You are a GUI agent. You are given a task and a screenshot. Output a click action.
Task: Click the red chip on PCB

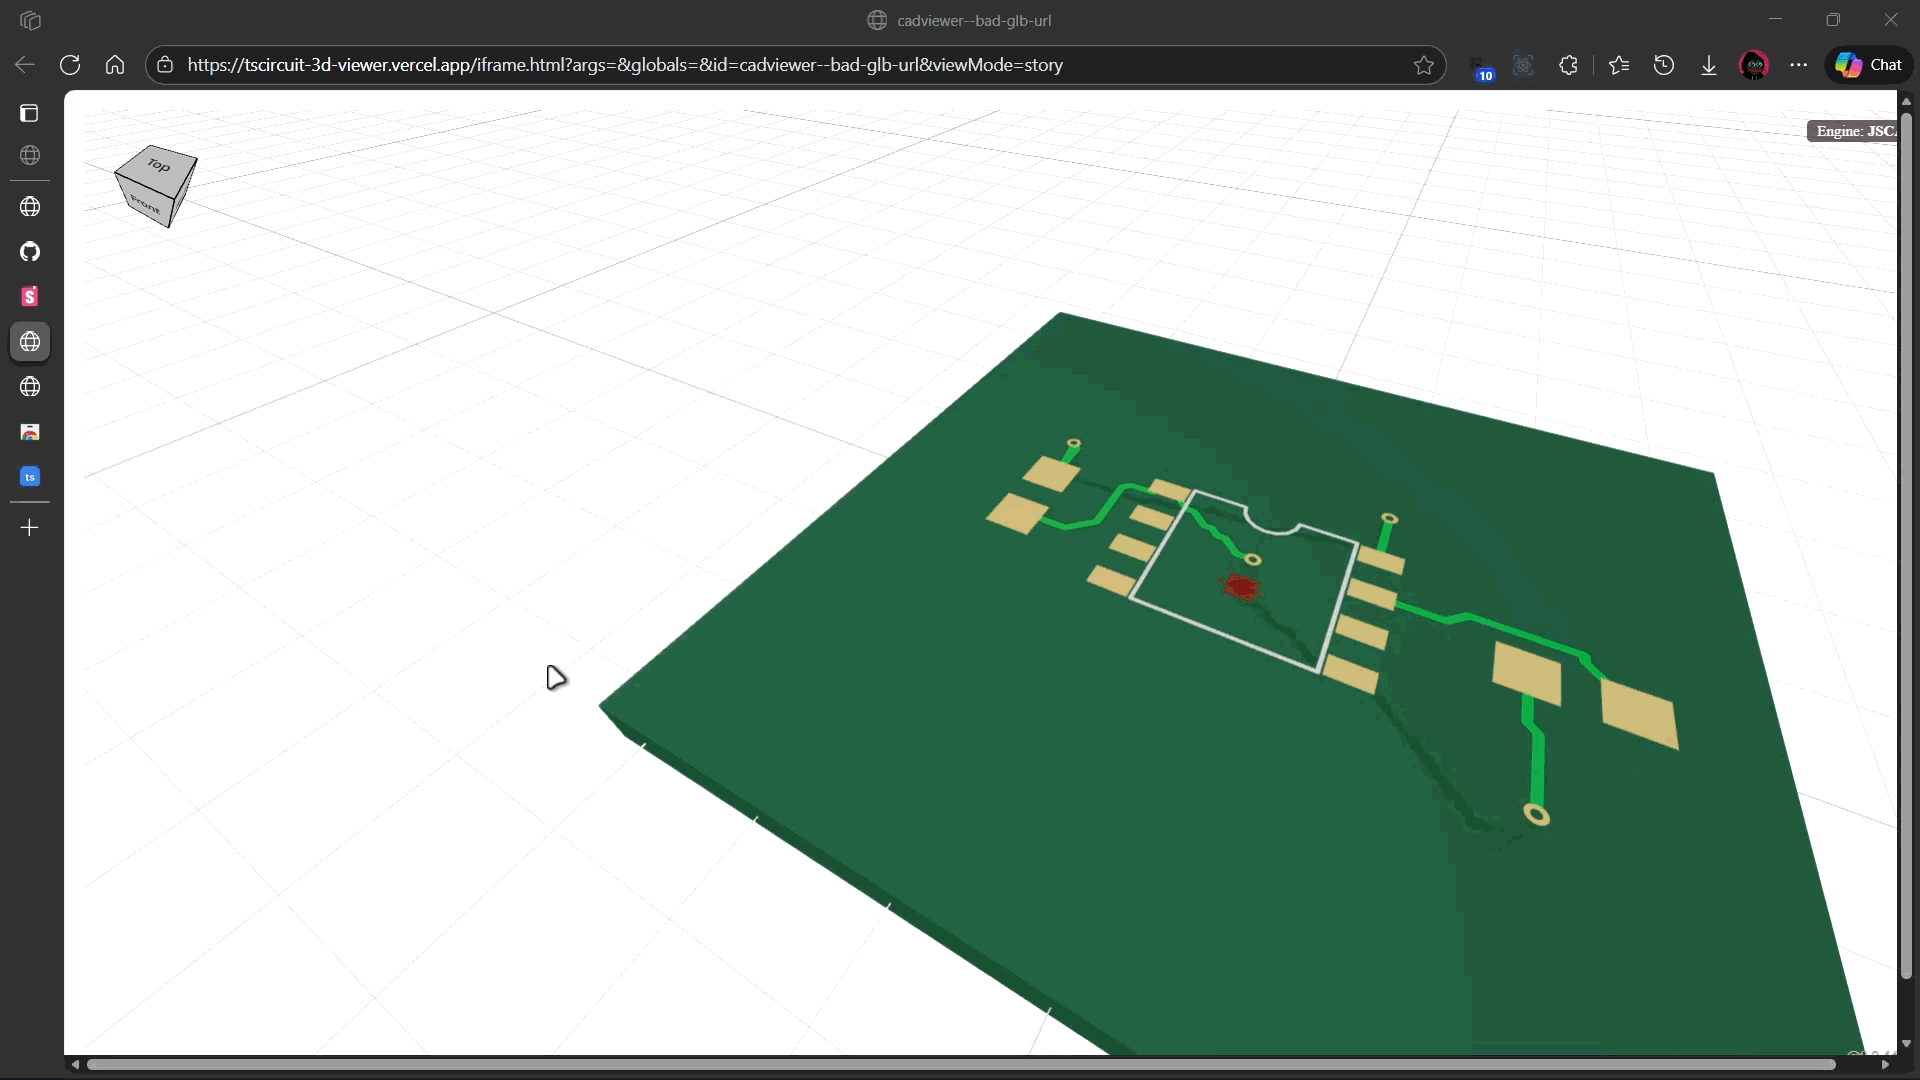click(1241, 587)
